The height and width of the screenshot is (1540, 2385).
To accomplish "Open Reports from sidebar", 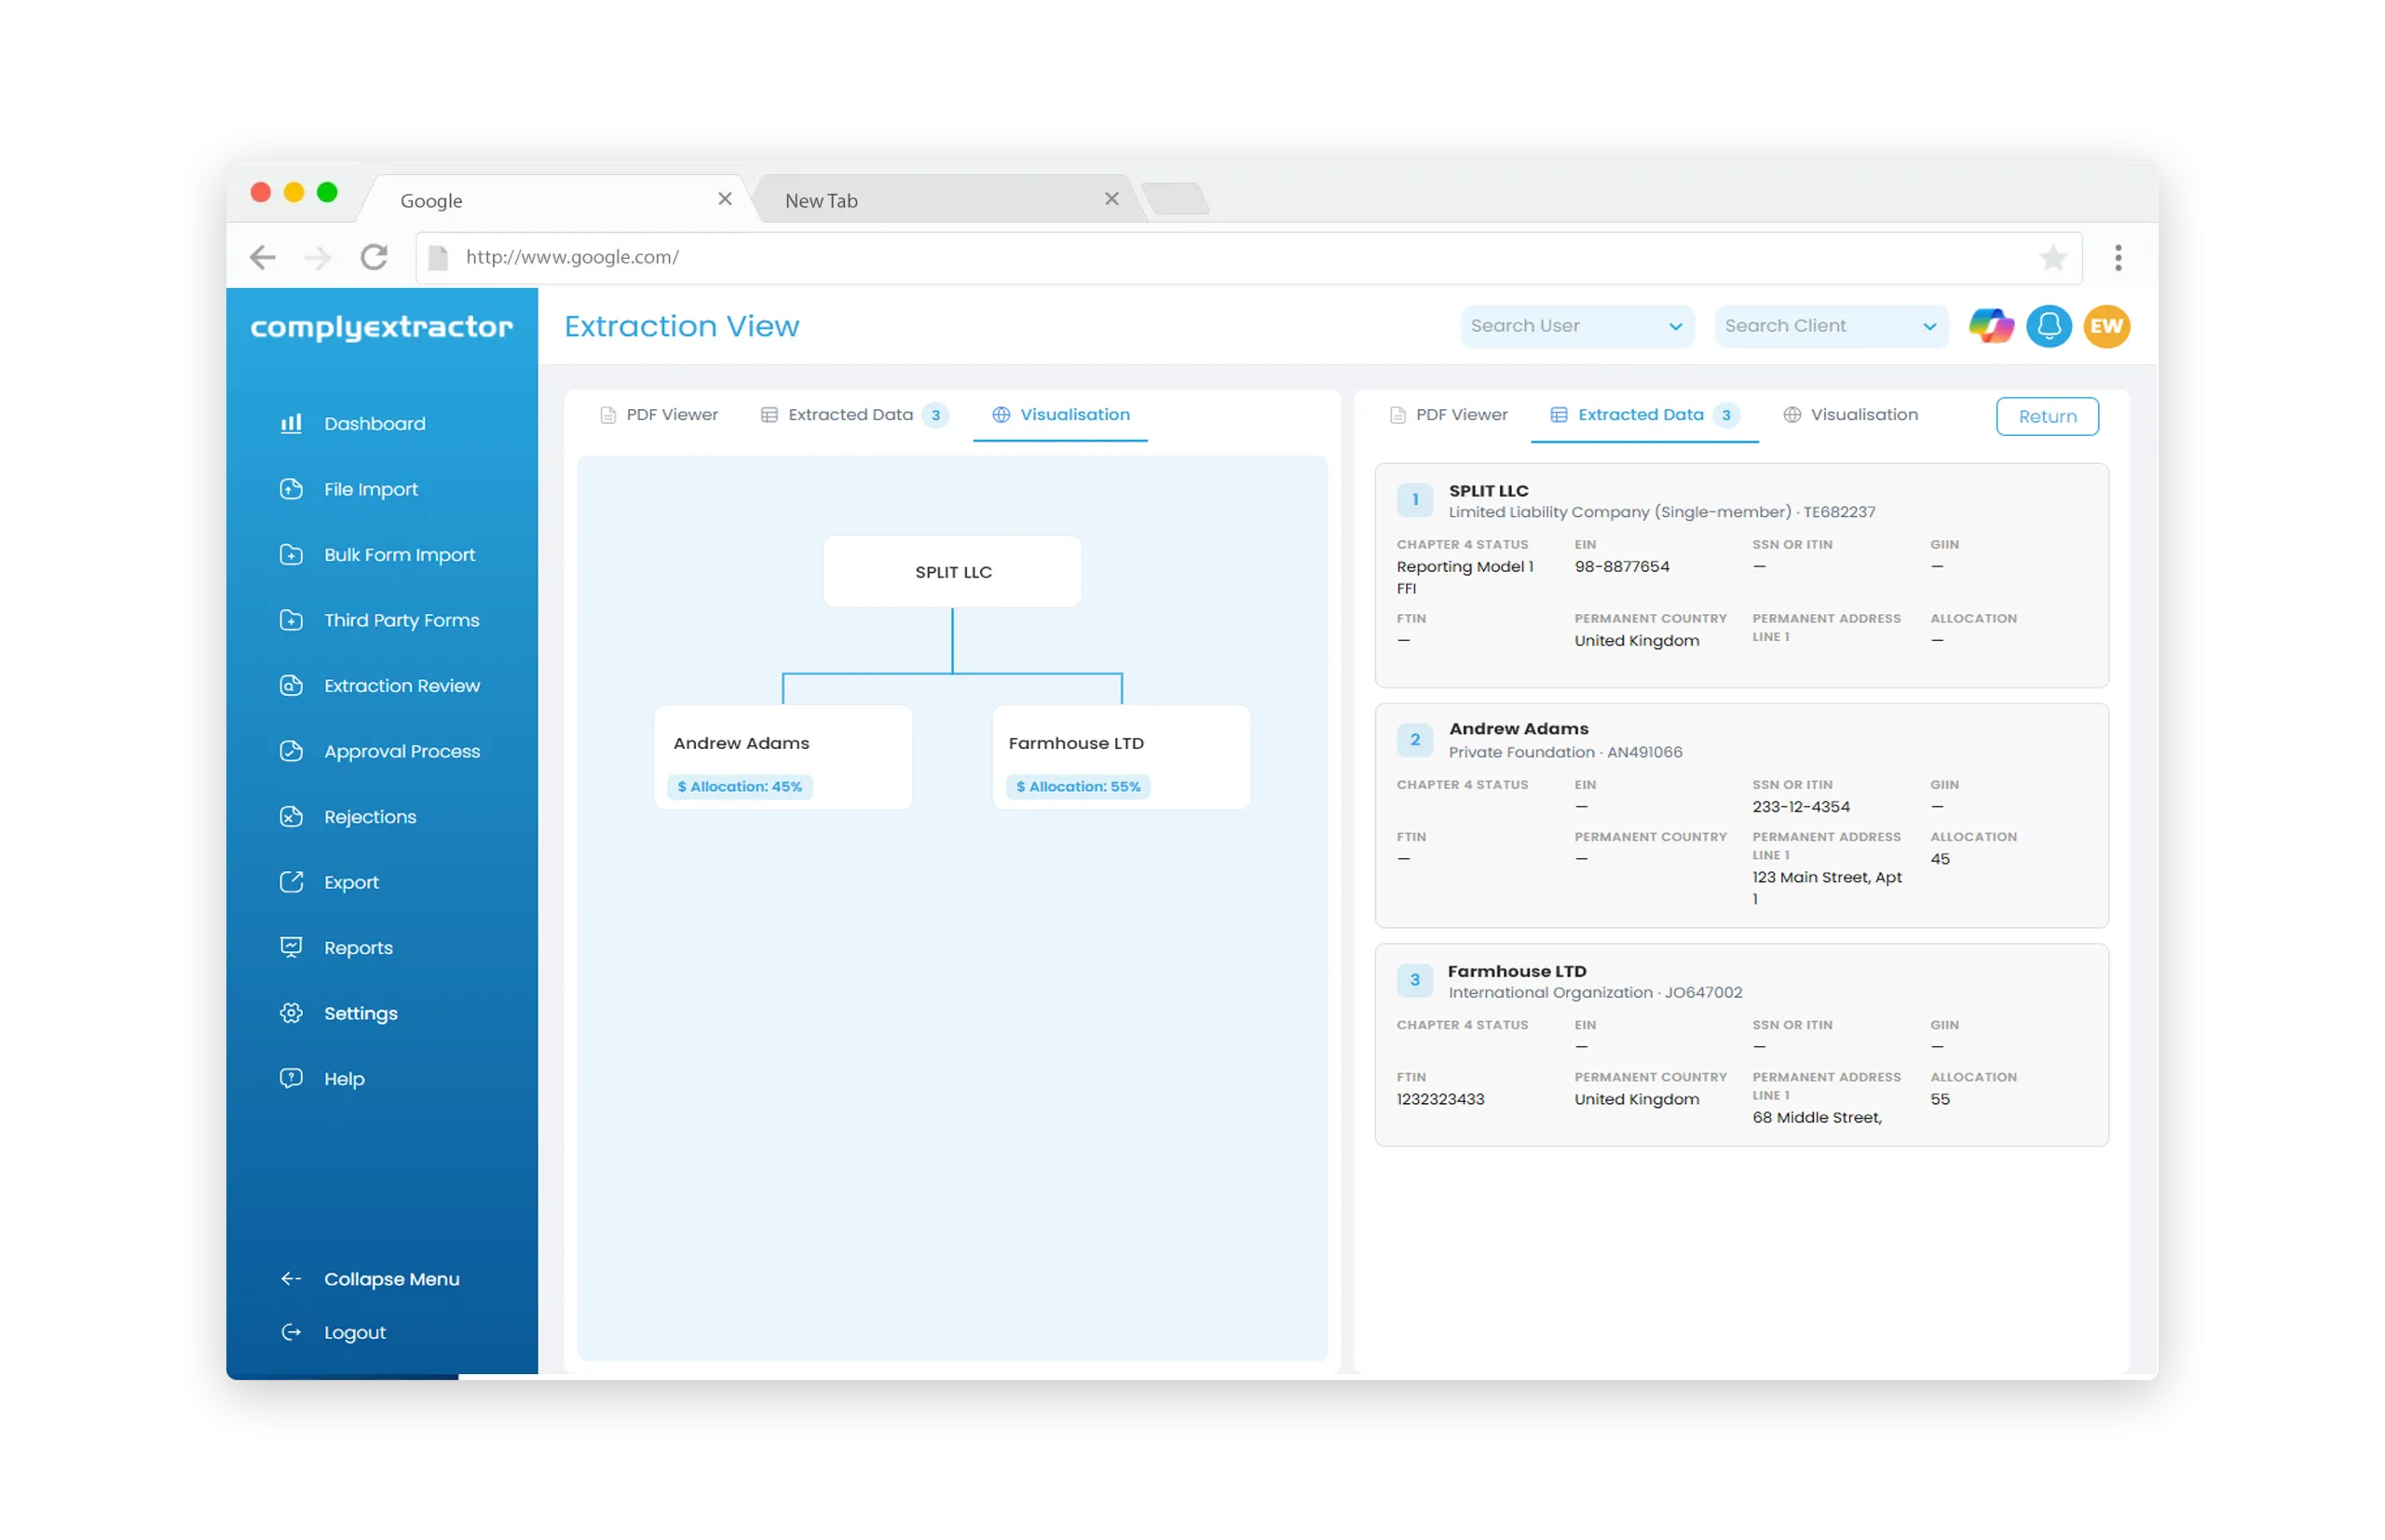I will (336, 948).
